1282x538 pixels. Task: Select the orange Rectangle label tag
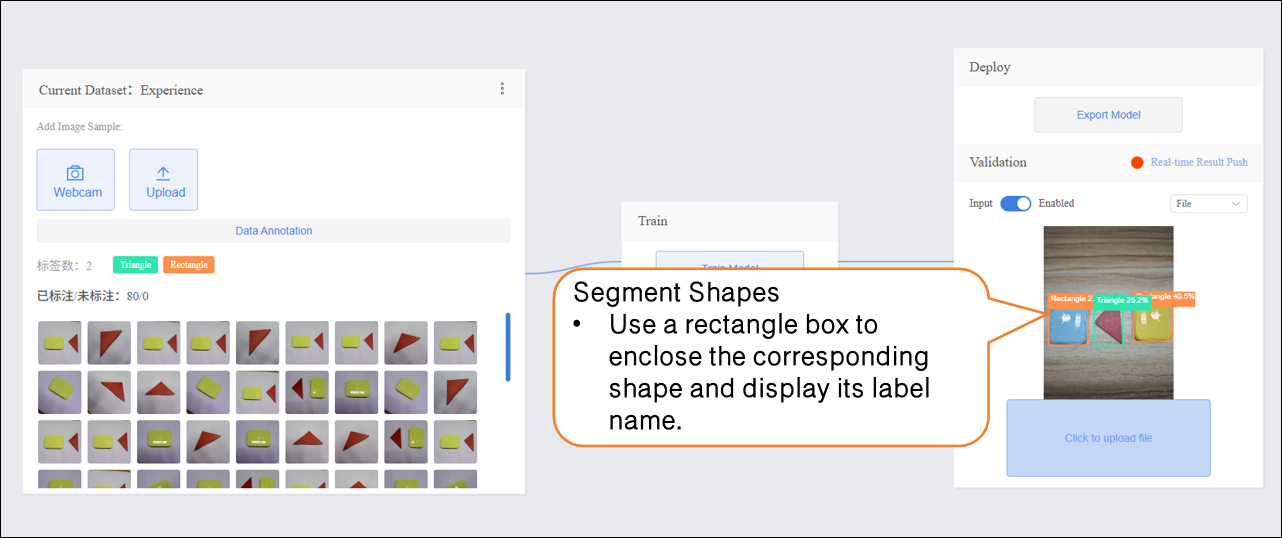(188, 265)
